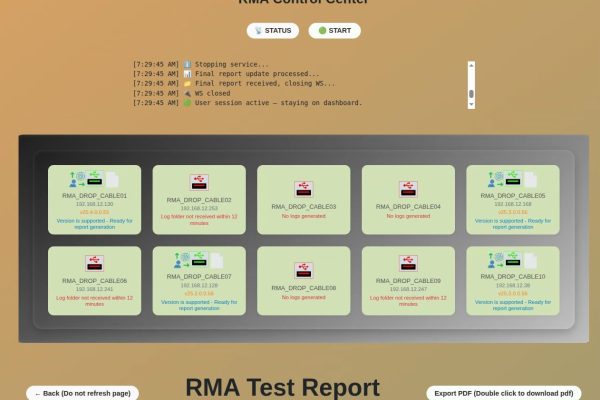Click 'No logs generated' on RMA_DROP_CABLE08
This screenshot has width=600, height=400.
click(x=303, y=297)
